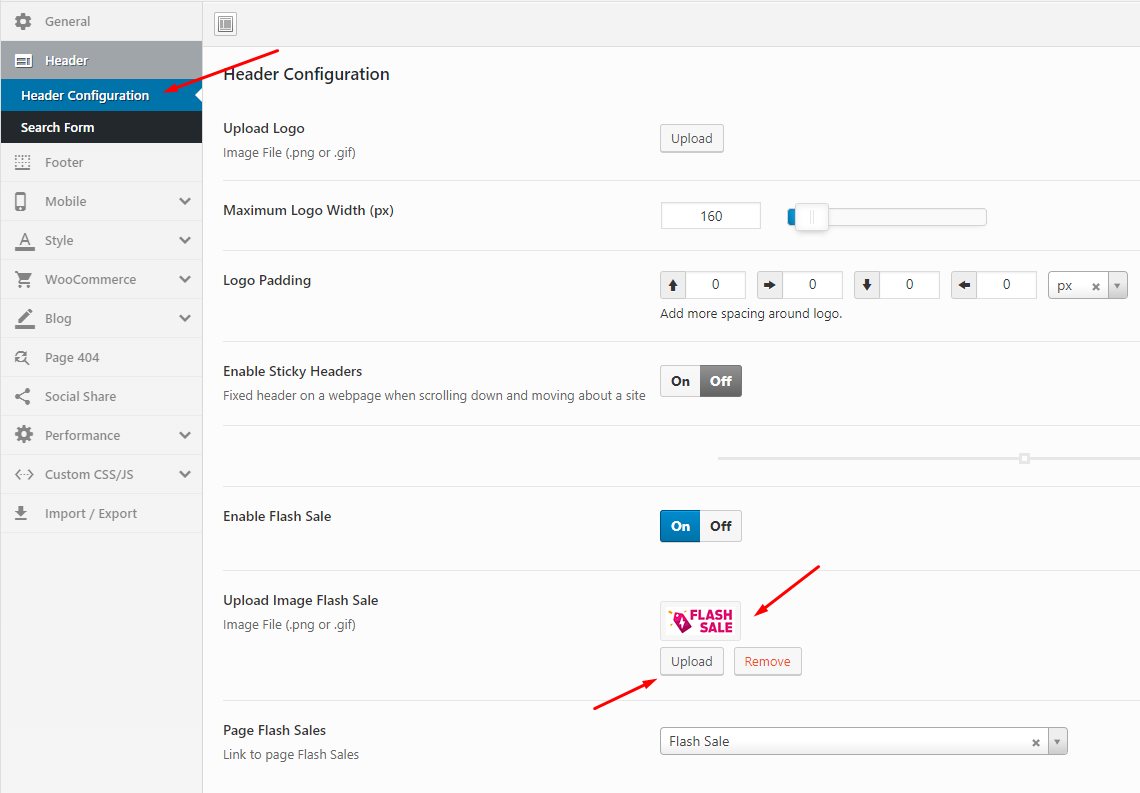Image resolution: width=1140 pixels, height=793 pixels.
Task: Expand the Mobile menu chevron
Action: pyautogui.click(x=185, y=201)
